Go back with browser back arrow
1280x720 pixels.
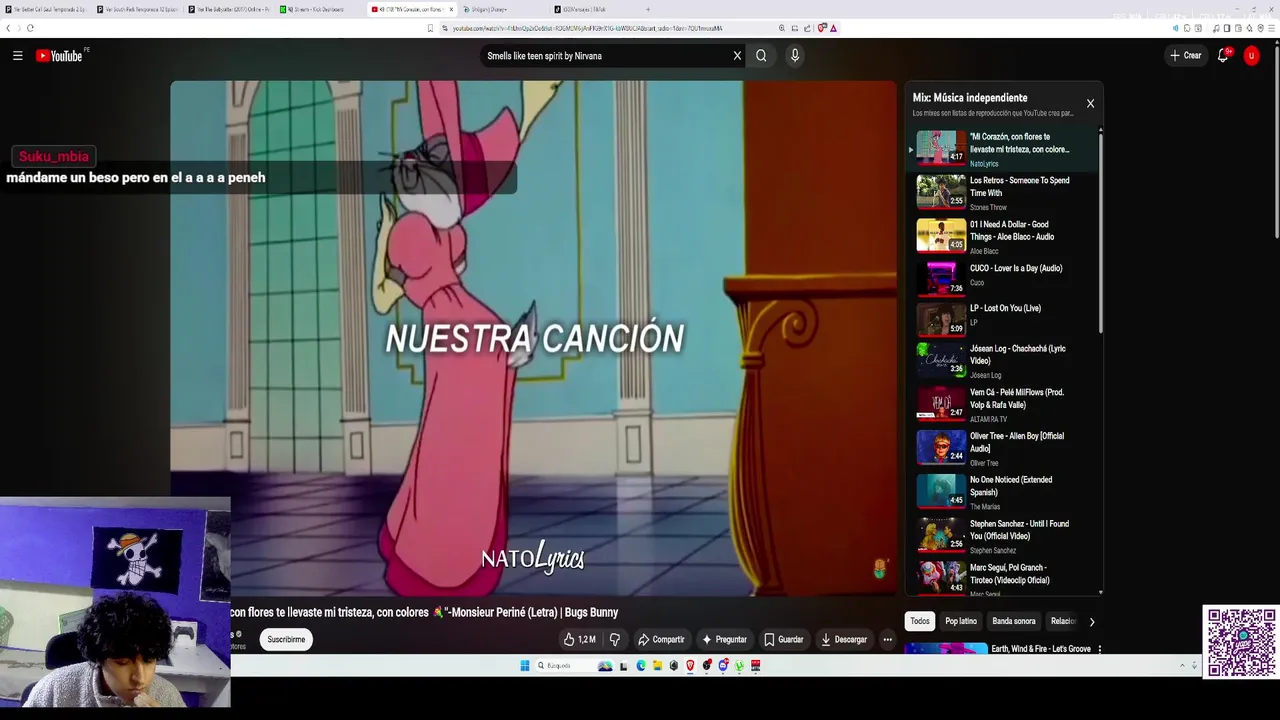click(10, 28)
